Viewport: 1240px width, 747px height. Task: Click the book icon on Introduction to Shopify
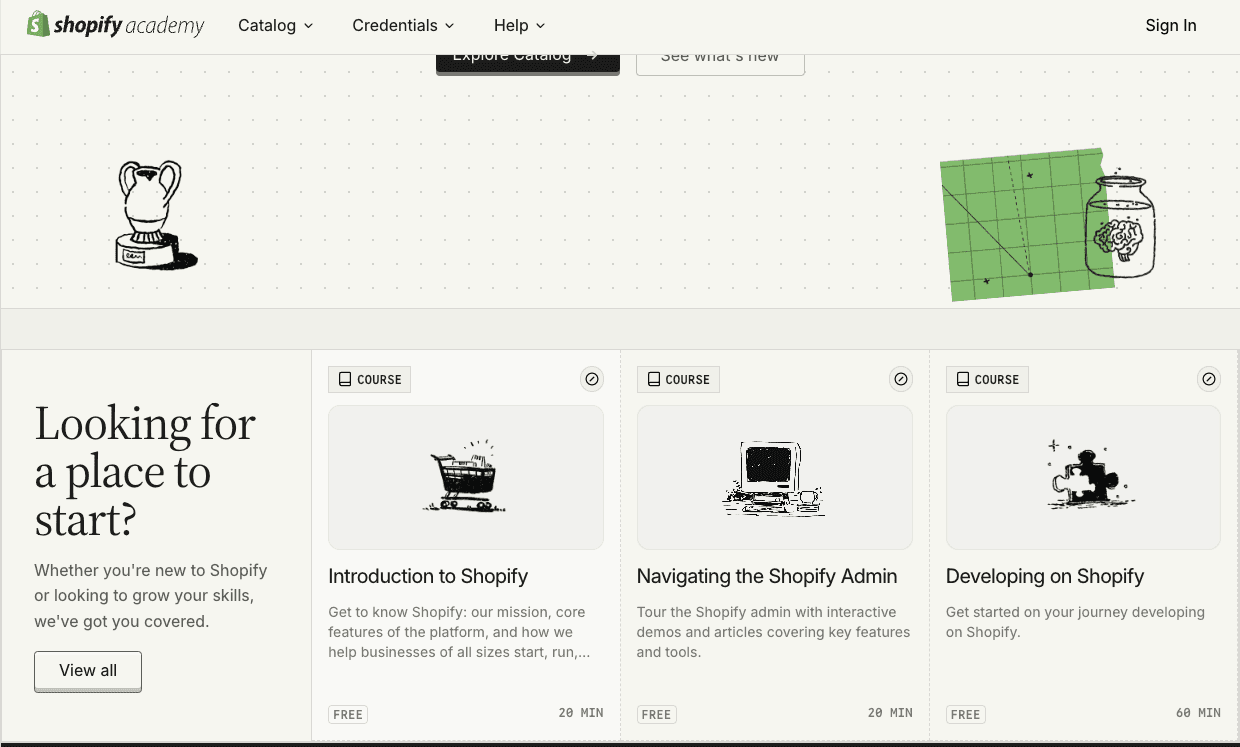pyautogui.click(x=345, y=380)
